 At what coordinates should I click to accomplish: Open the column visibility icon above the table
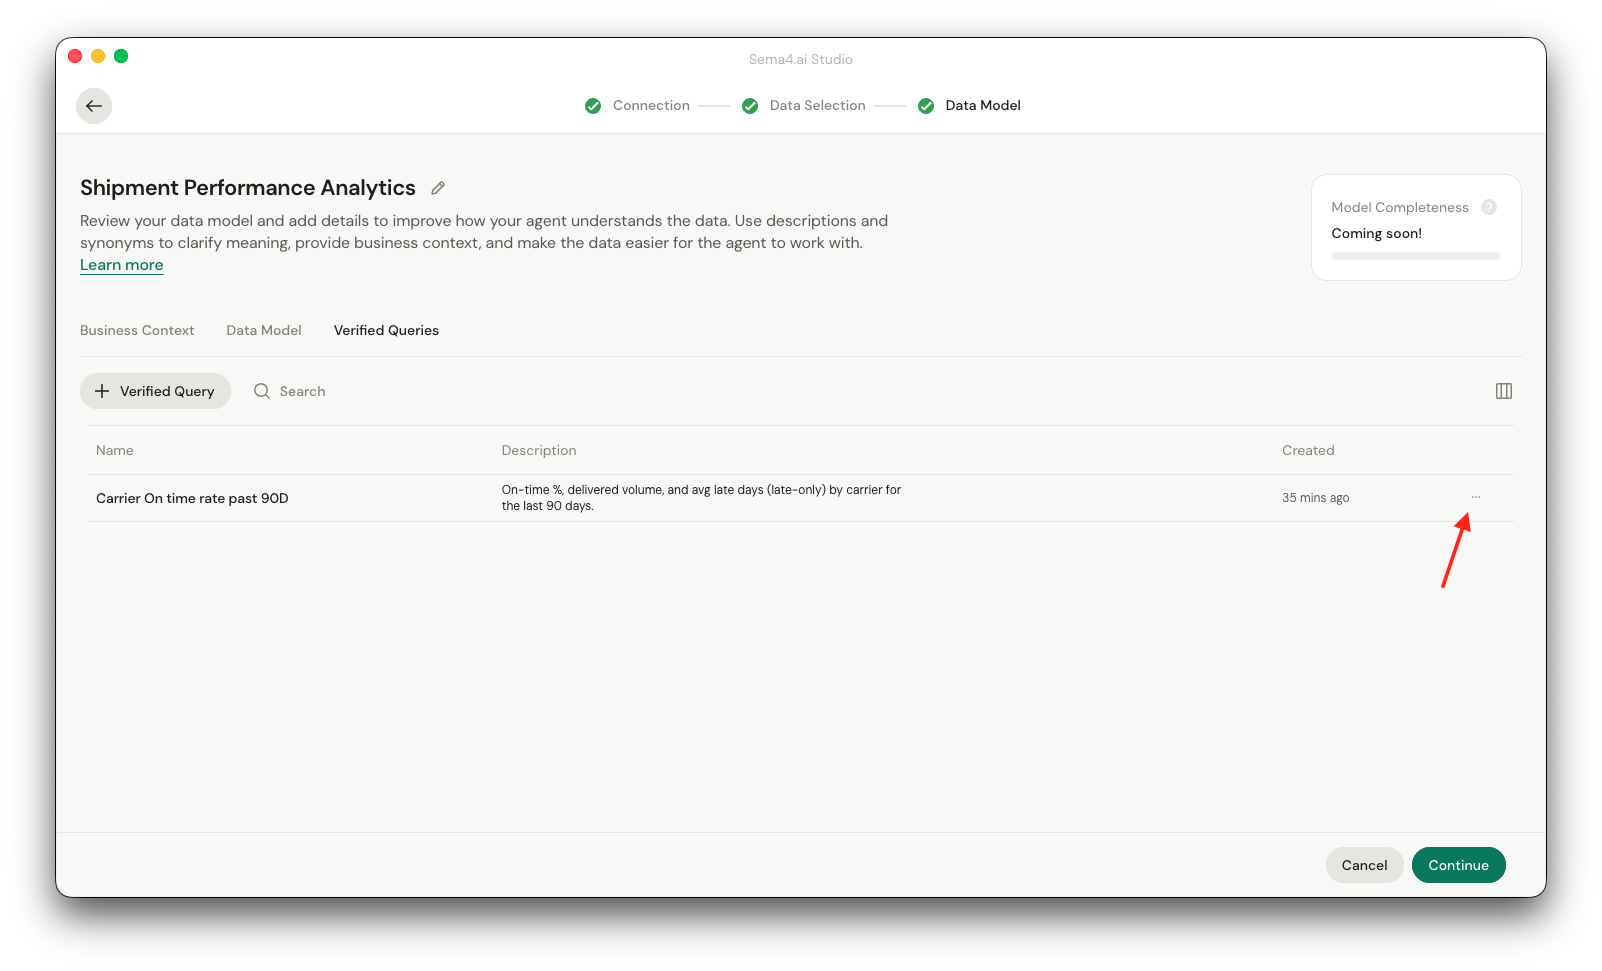tap(1503, 391)
